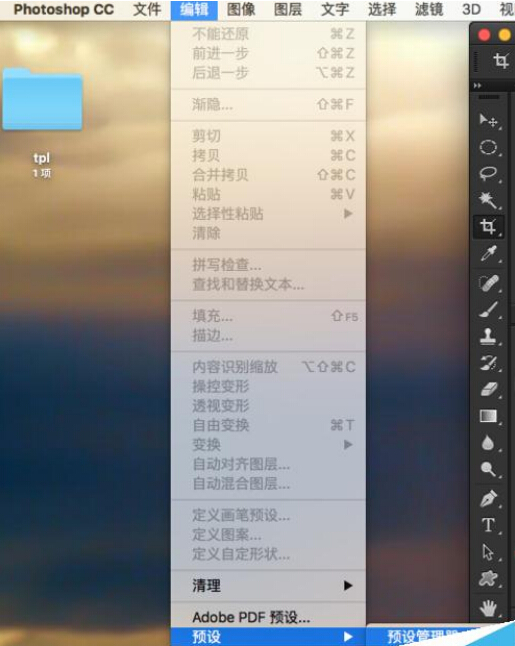Select the Clone Stamp tool
This screenshot has width=515, height=646.
coord(488,336)
